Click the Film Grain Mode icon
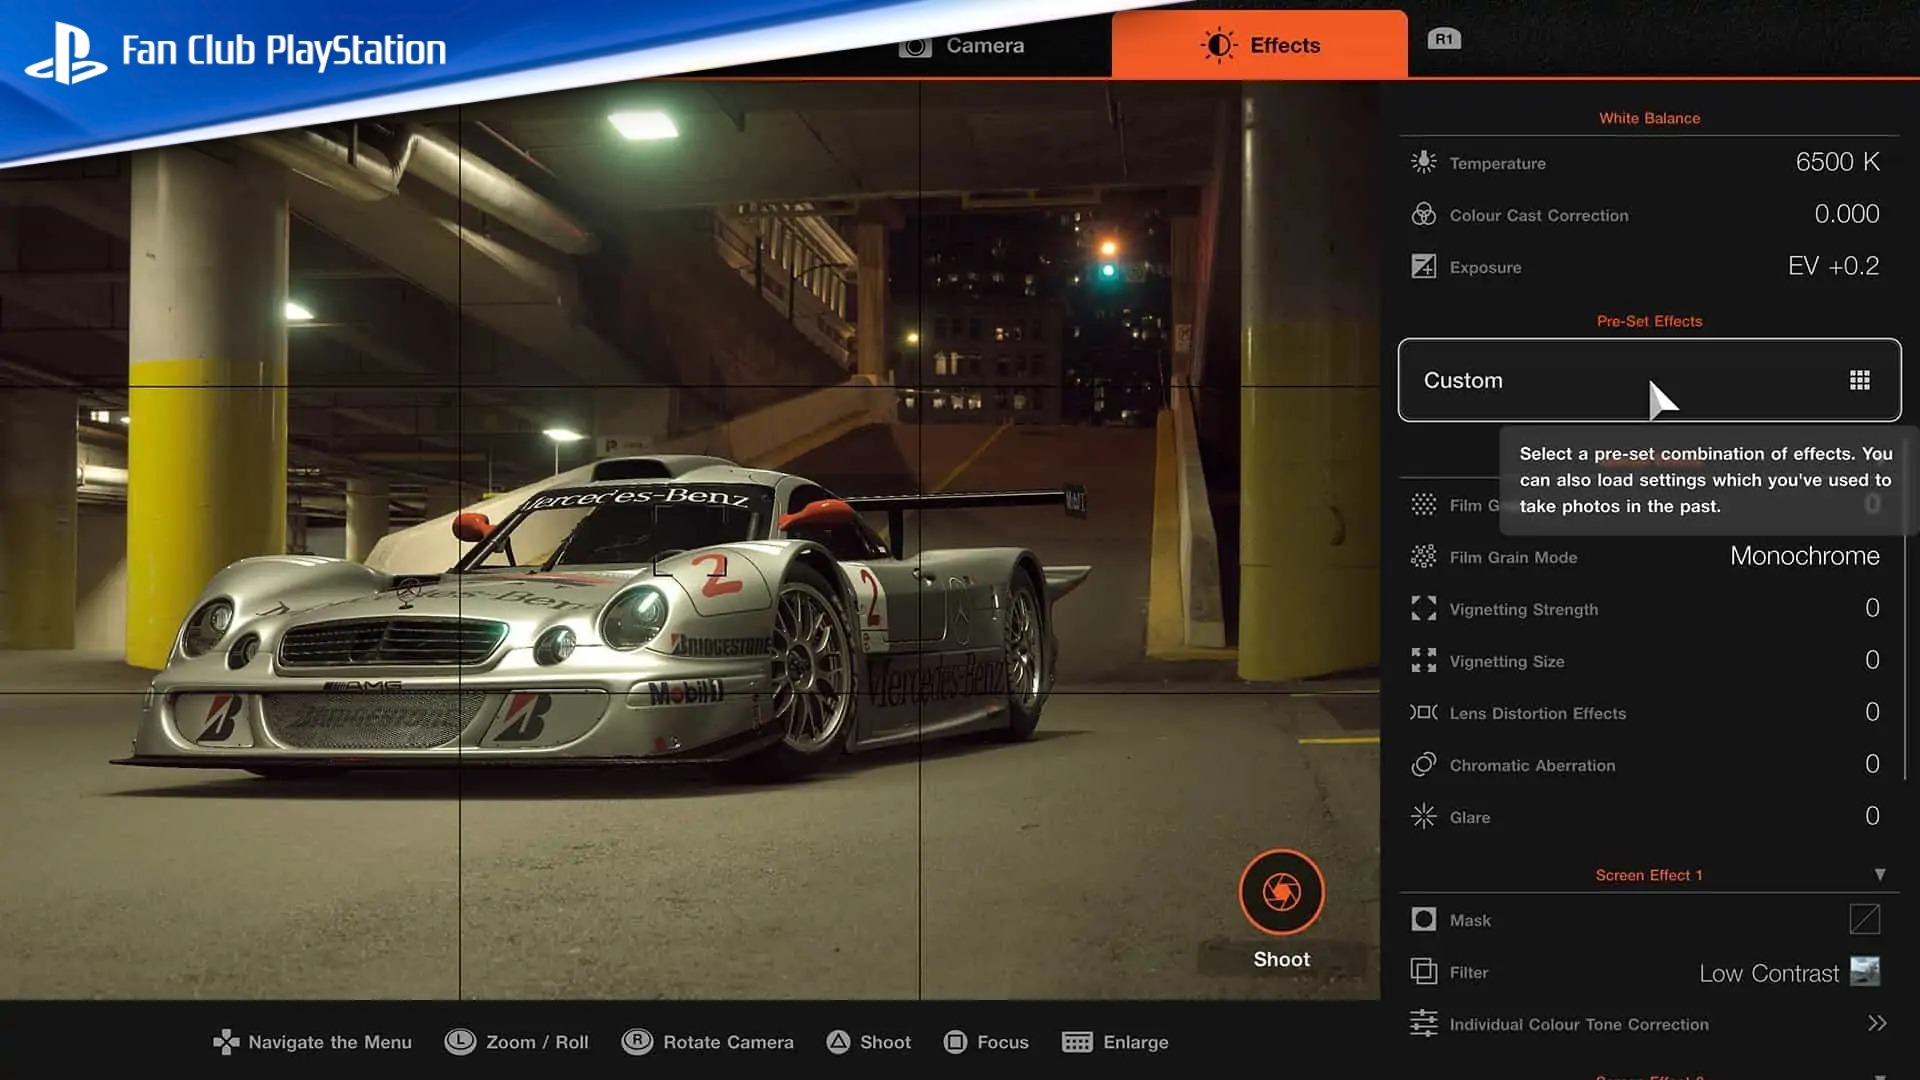This screenshot has height=1080, width=1920. pyautogui.click(x=1424, y=556)
